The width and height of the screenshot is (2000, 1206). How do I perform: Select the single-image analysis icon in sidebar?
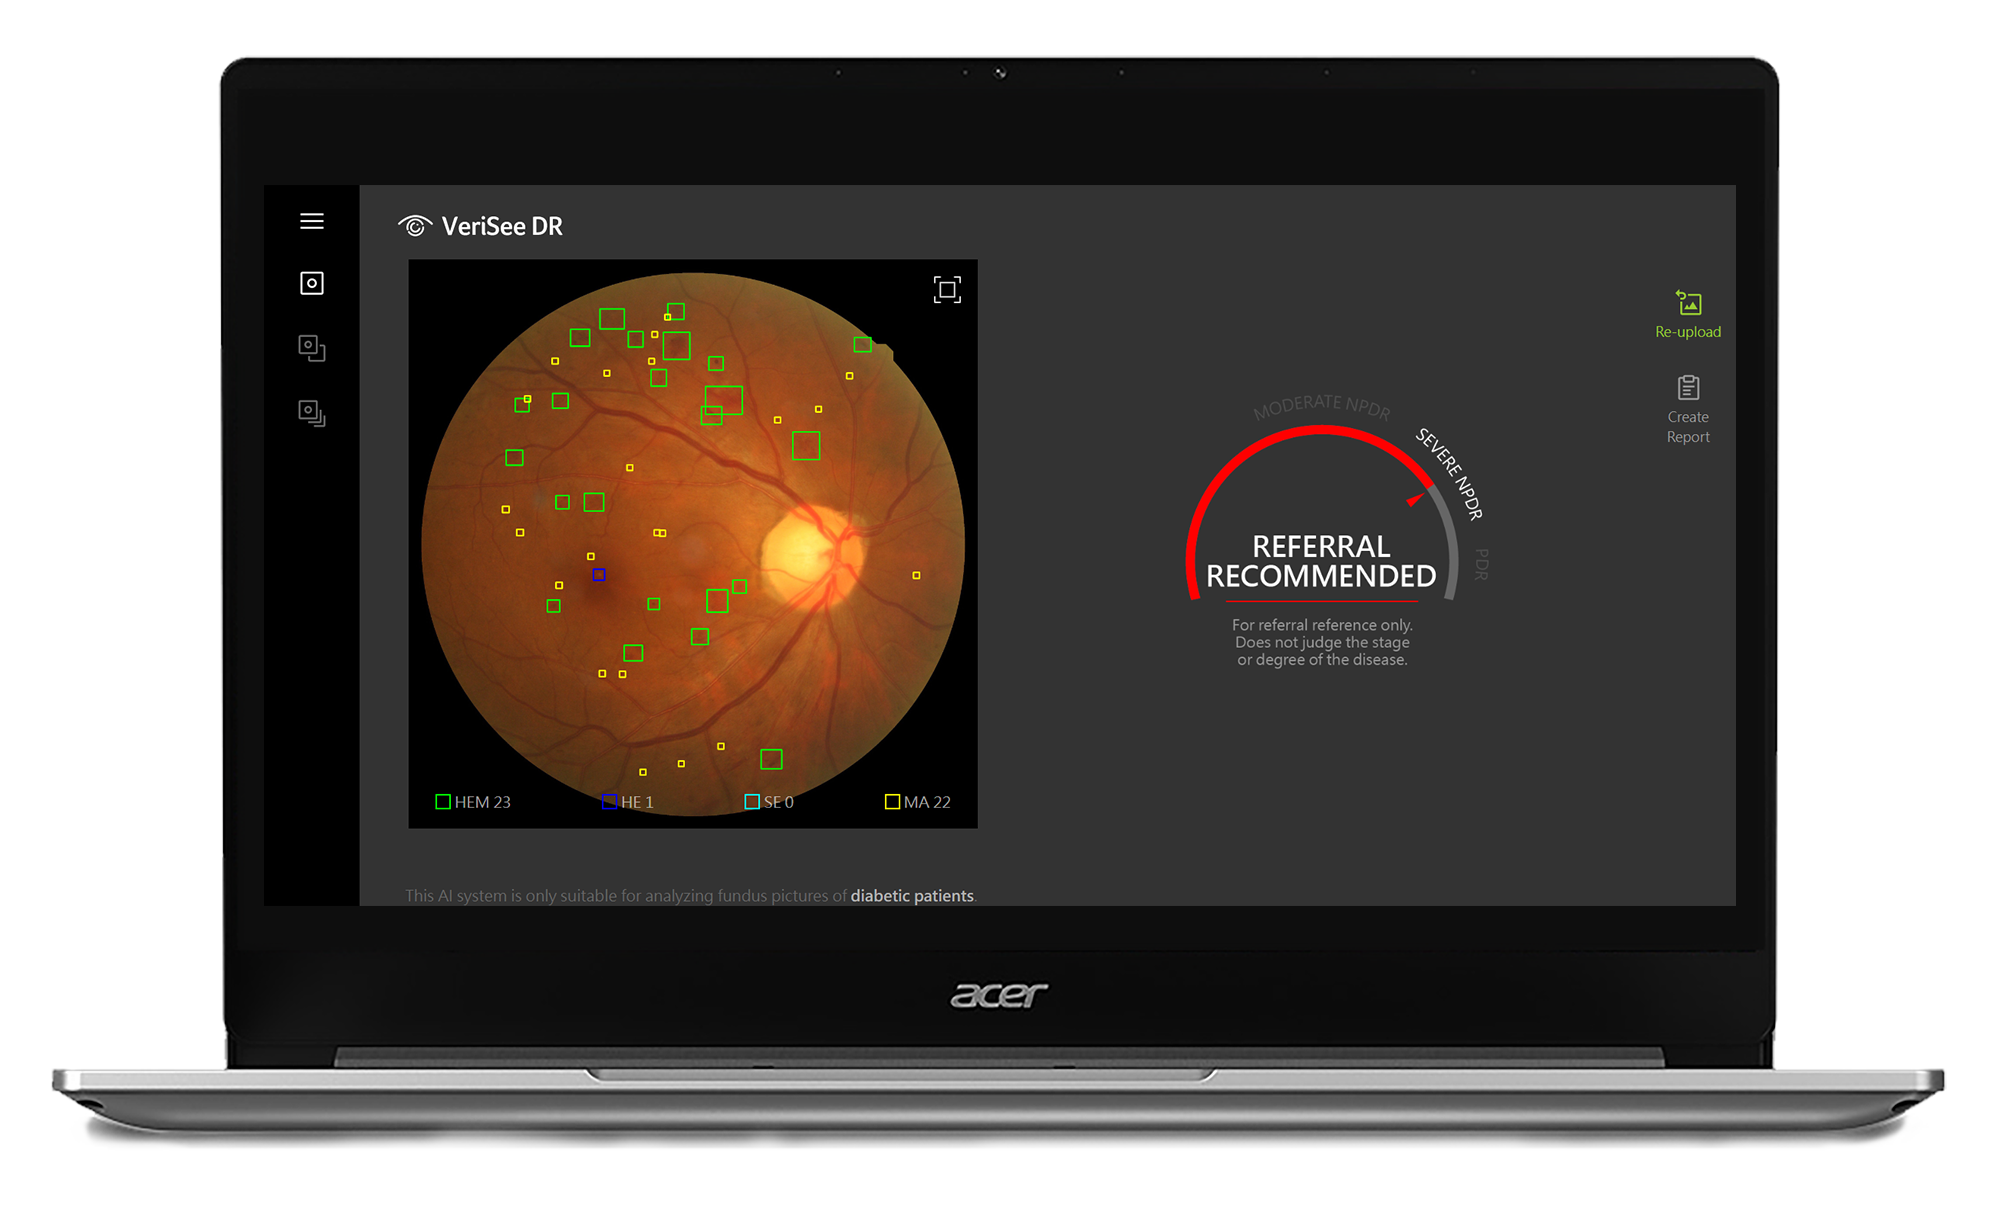312,283
